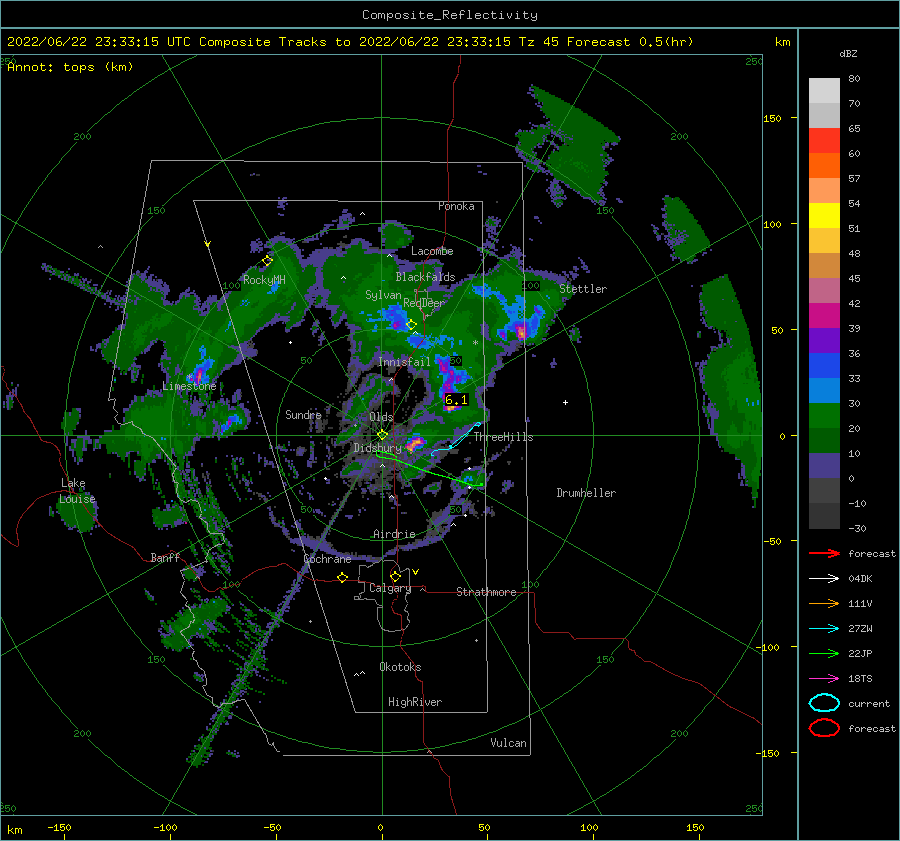Viewport: 900px width, 841px height.
Task: Click the yellow diamond marker under Cochrane
Action: coord(342,578)
